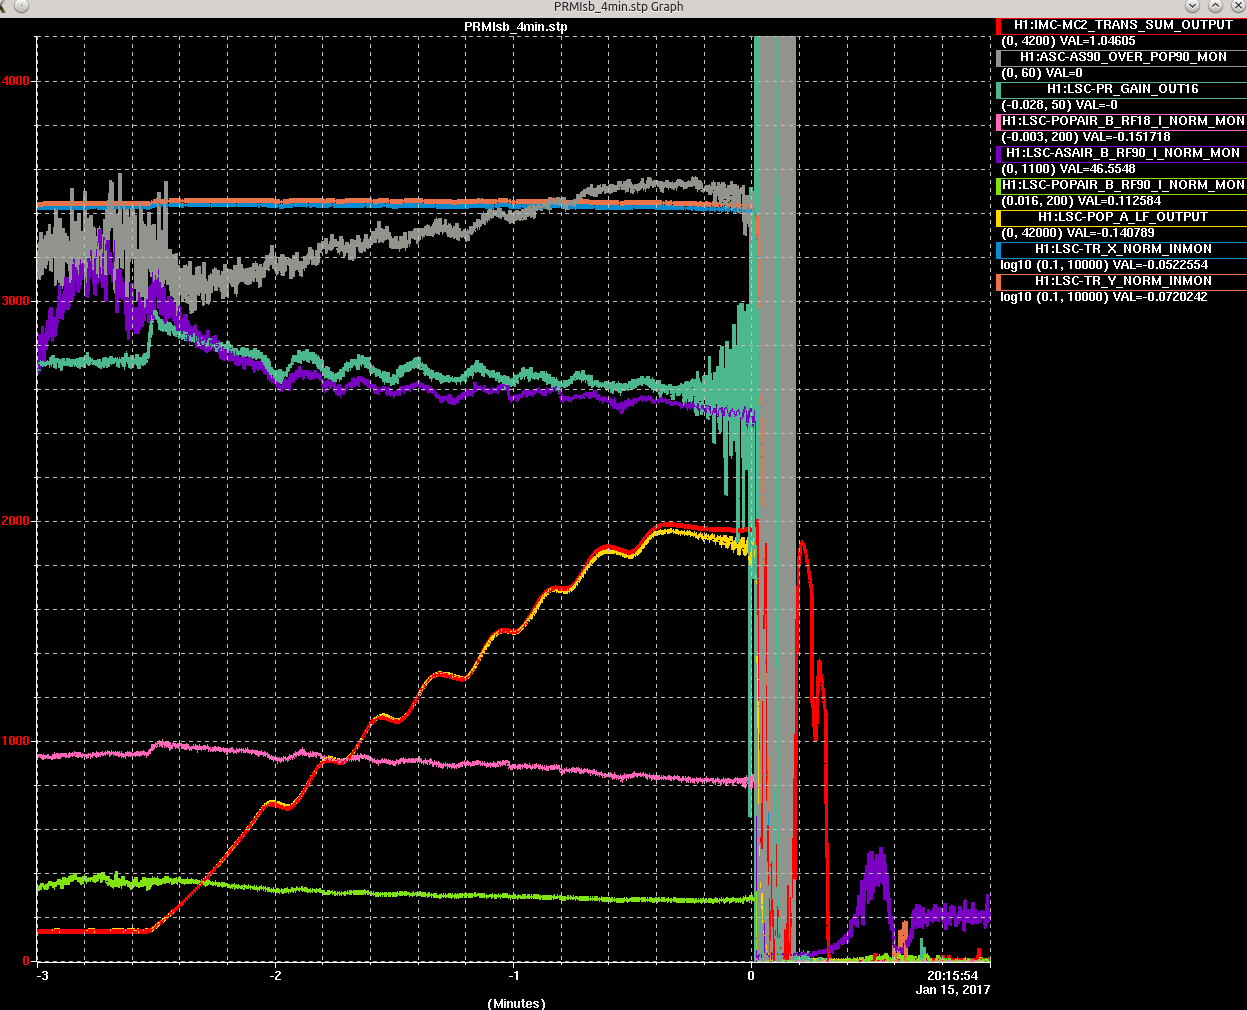
Task: Click the -2 label on the time axis
Action: click(x=277, y=975)
